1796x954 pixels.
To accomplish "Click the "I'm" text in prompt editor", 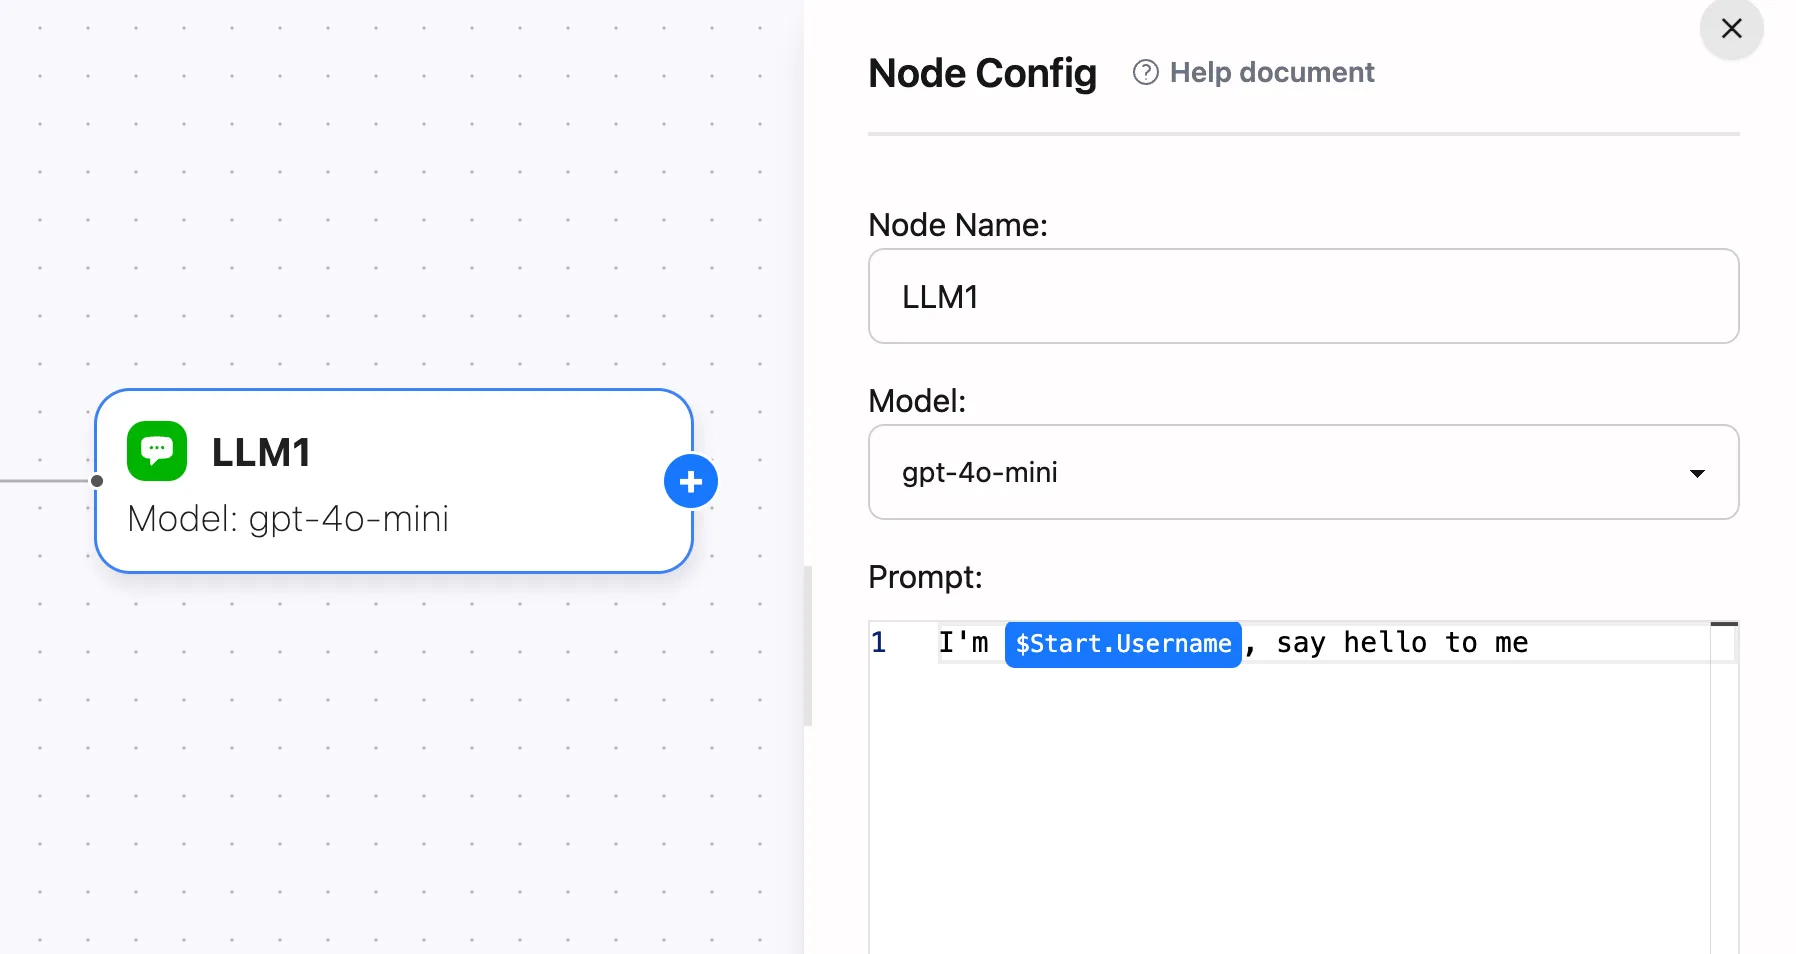I will pos(963,642).
